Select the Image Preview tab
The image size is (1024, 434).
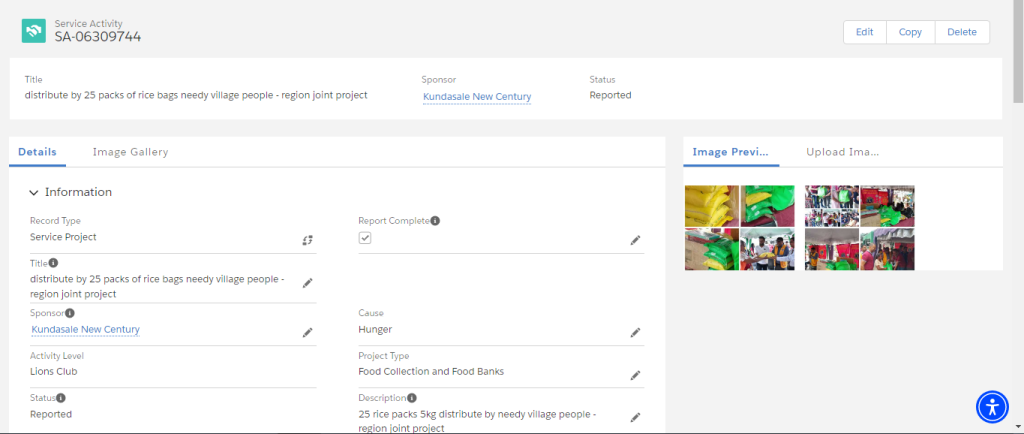click(x=731, y=152)
